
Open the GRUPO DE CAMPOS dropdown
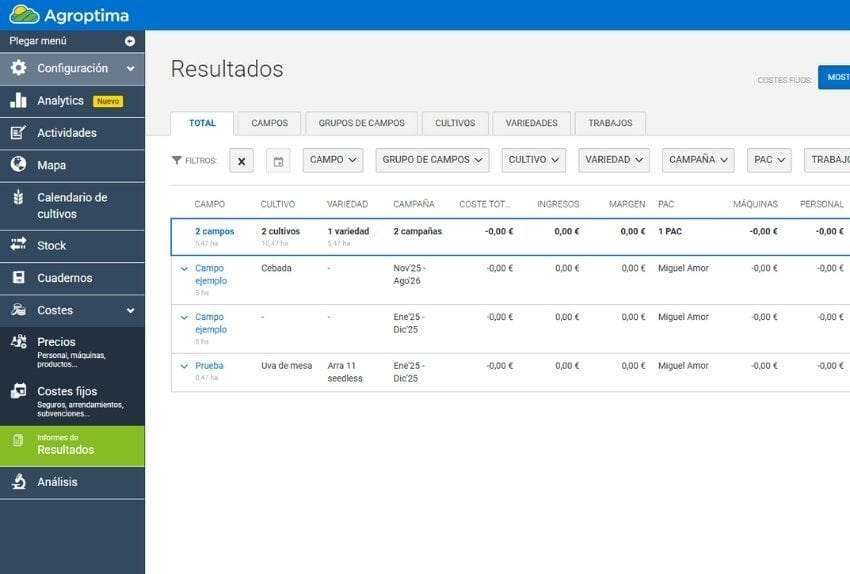pyautogui.click(x=432, y=160)
